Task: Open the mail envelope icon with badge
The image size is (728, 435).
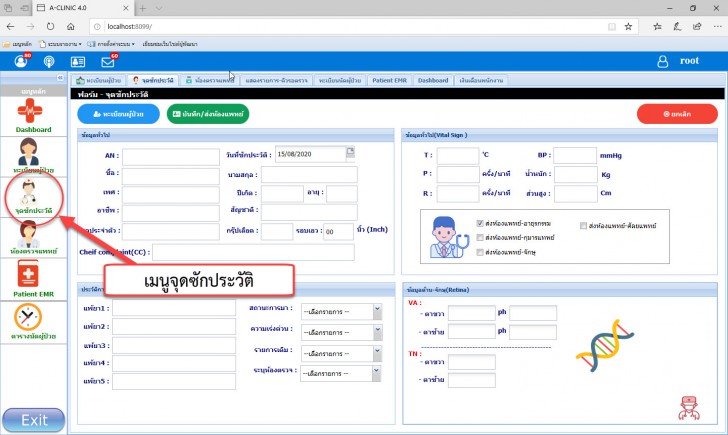Action: [108, 61]
